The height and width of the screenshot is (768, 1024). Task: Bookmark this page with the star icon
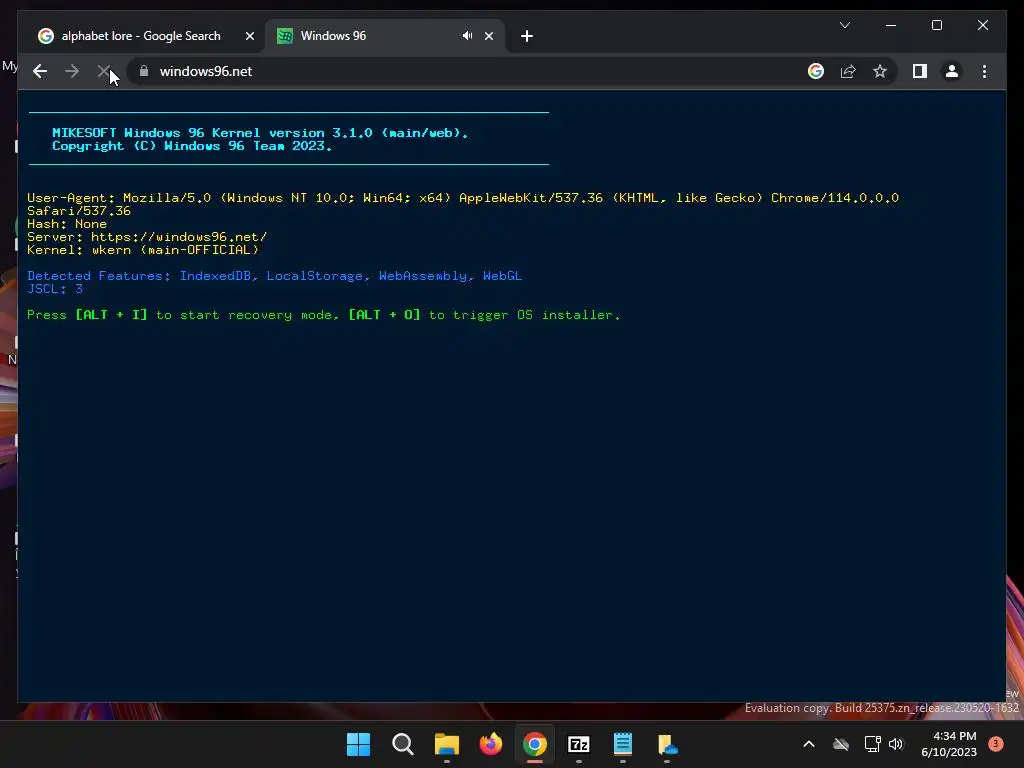pyautogui.click(x=880, y=71)
